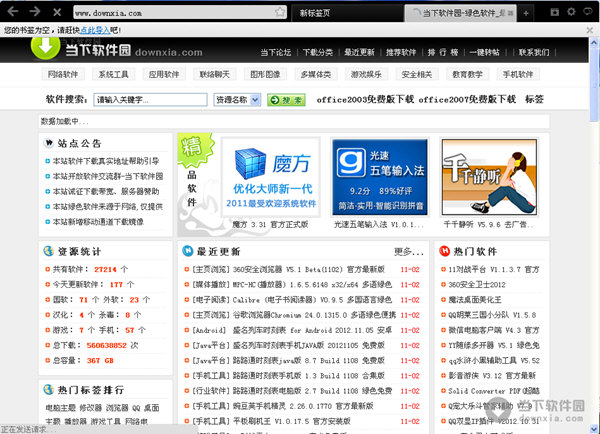Open notice 本站新增移动通道下载镜像

(x=98, y=222)
